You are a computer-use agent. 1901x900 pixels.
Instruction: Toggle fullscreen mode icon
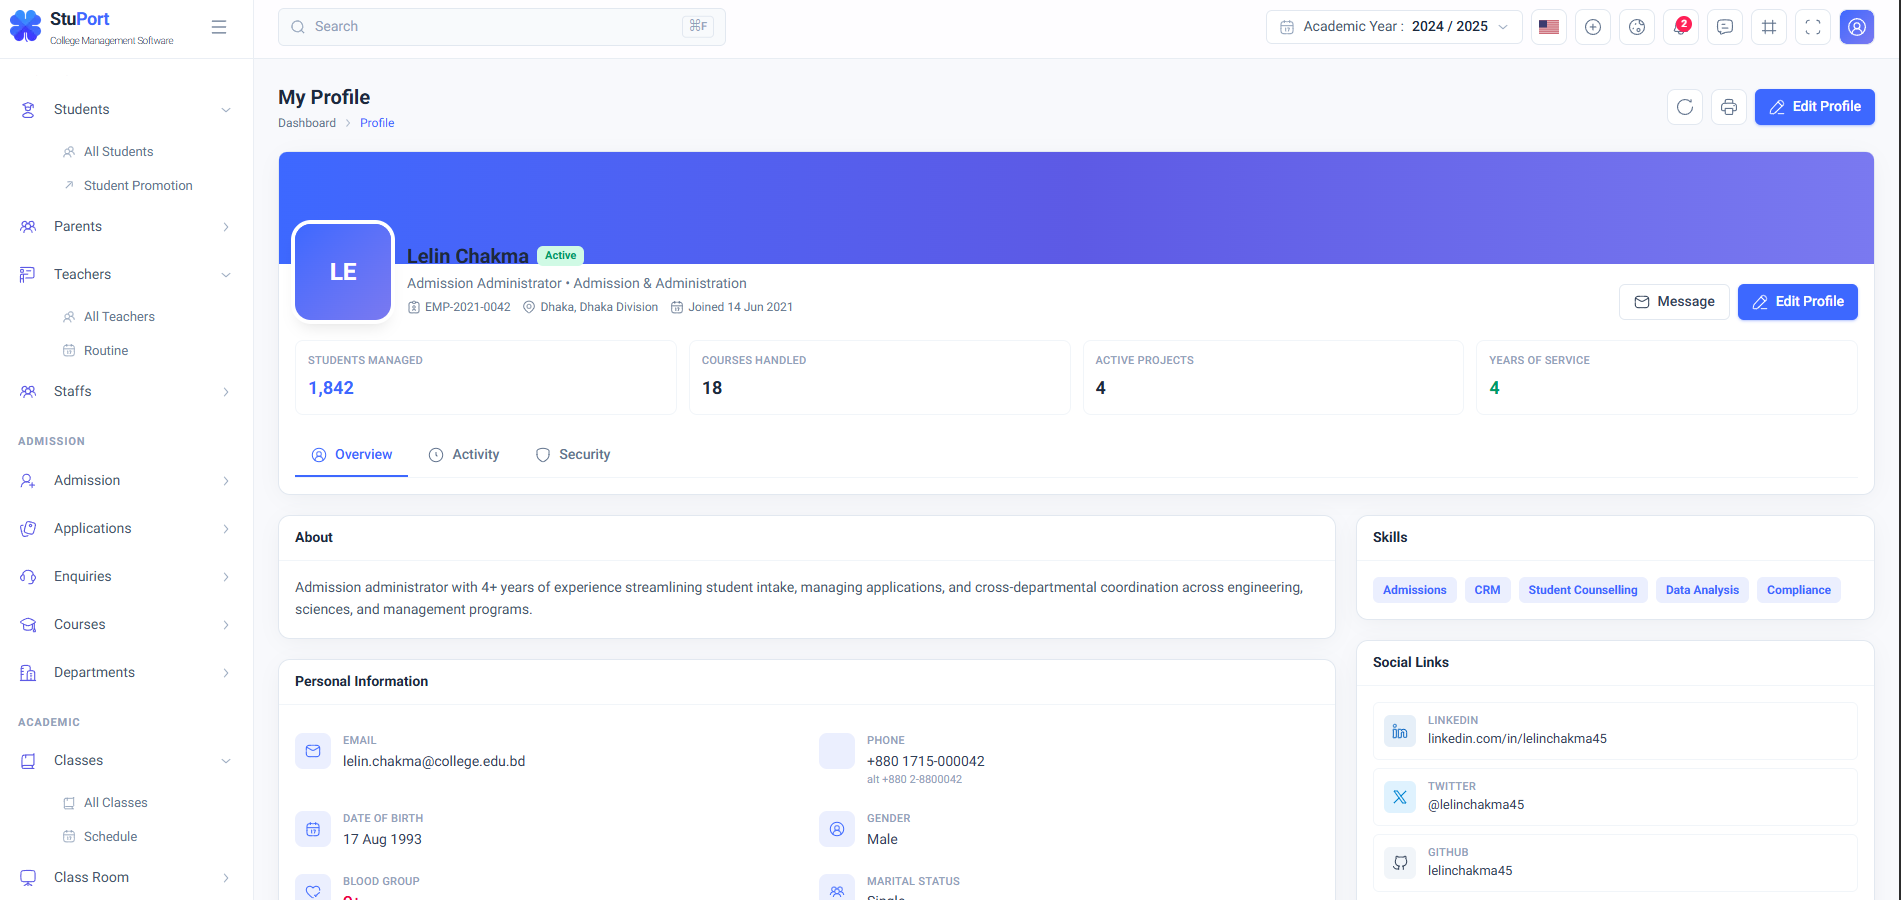(x=1813, y=27)
